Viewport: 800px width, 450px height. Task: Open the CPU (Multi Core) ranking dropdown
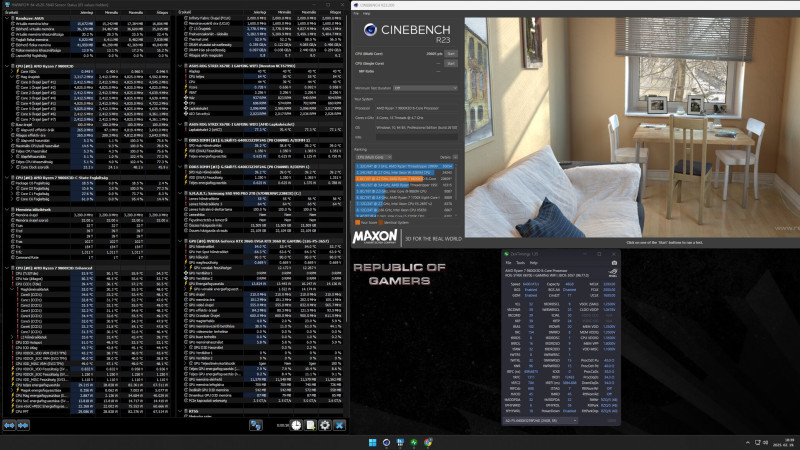[x=373, y=157]
